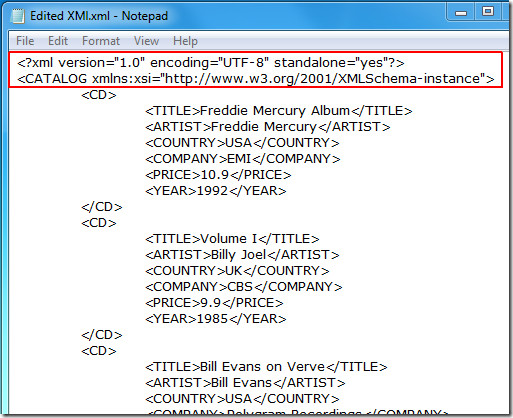Click the Freddie Mercury Album title line
The height and width of the screenshot is (418, 513).
pyautogui.click(x=279, y=111)
